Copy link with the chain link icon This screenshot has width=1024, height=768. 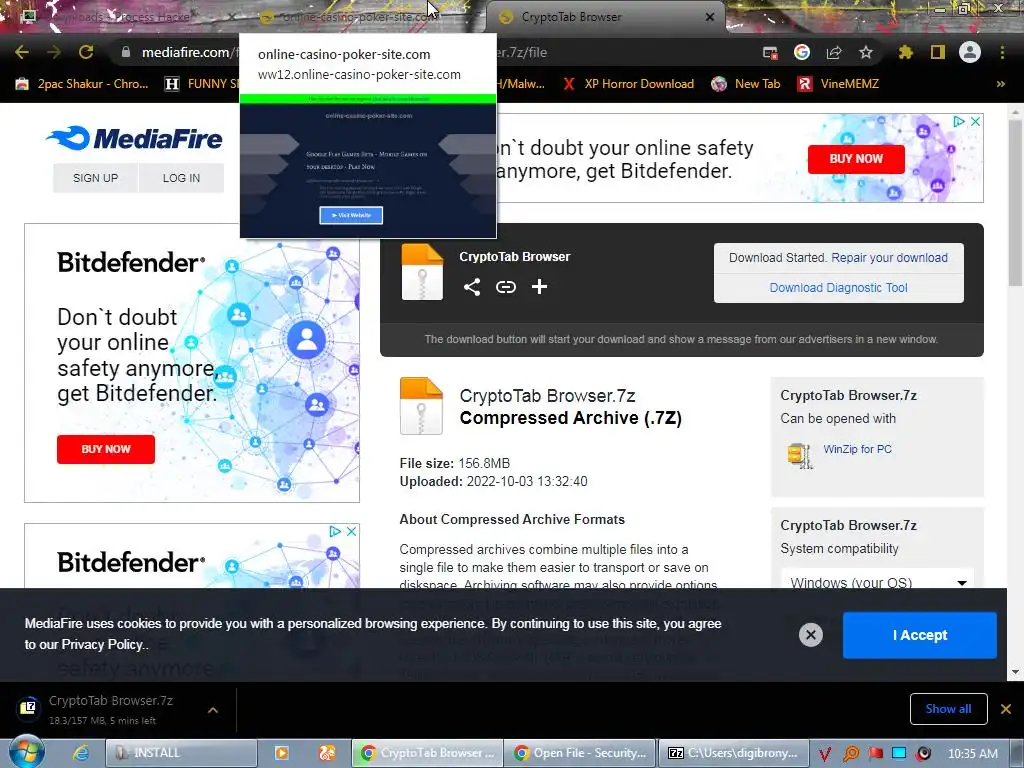point(505,287)
